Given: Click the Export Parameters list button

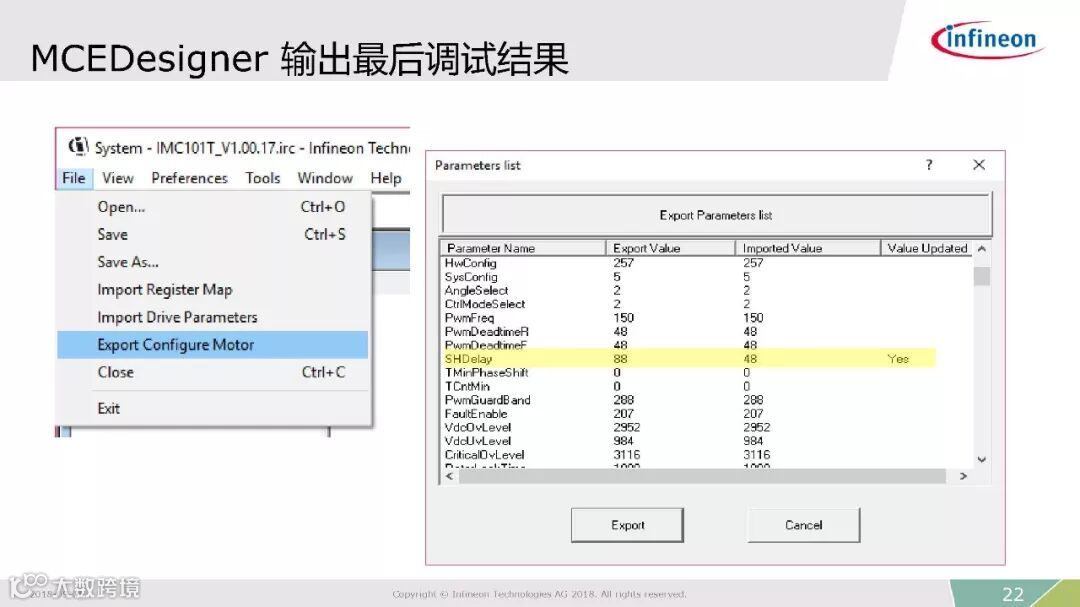Looking at the screenshot, I should (716, 215).
